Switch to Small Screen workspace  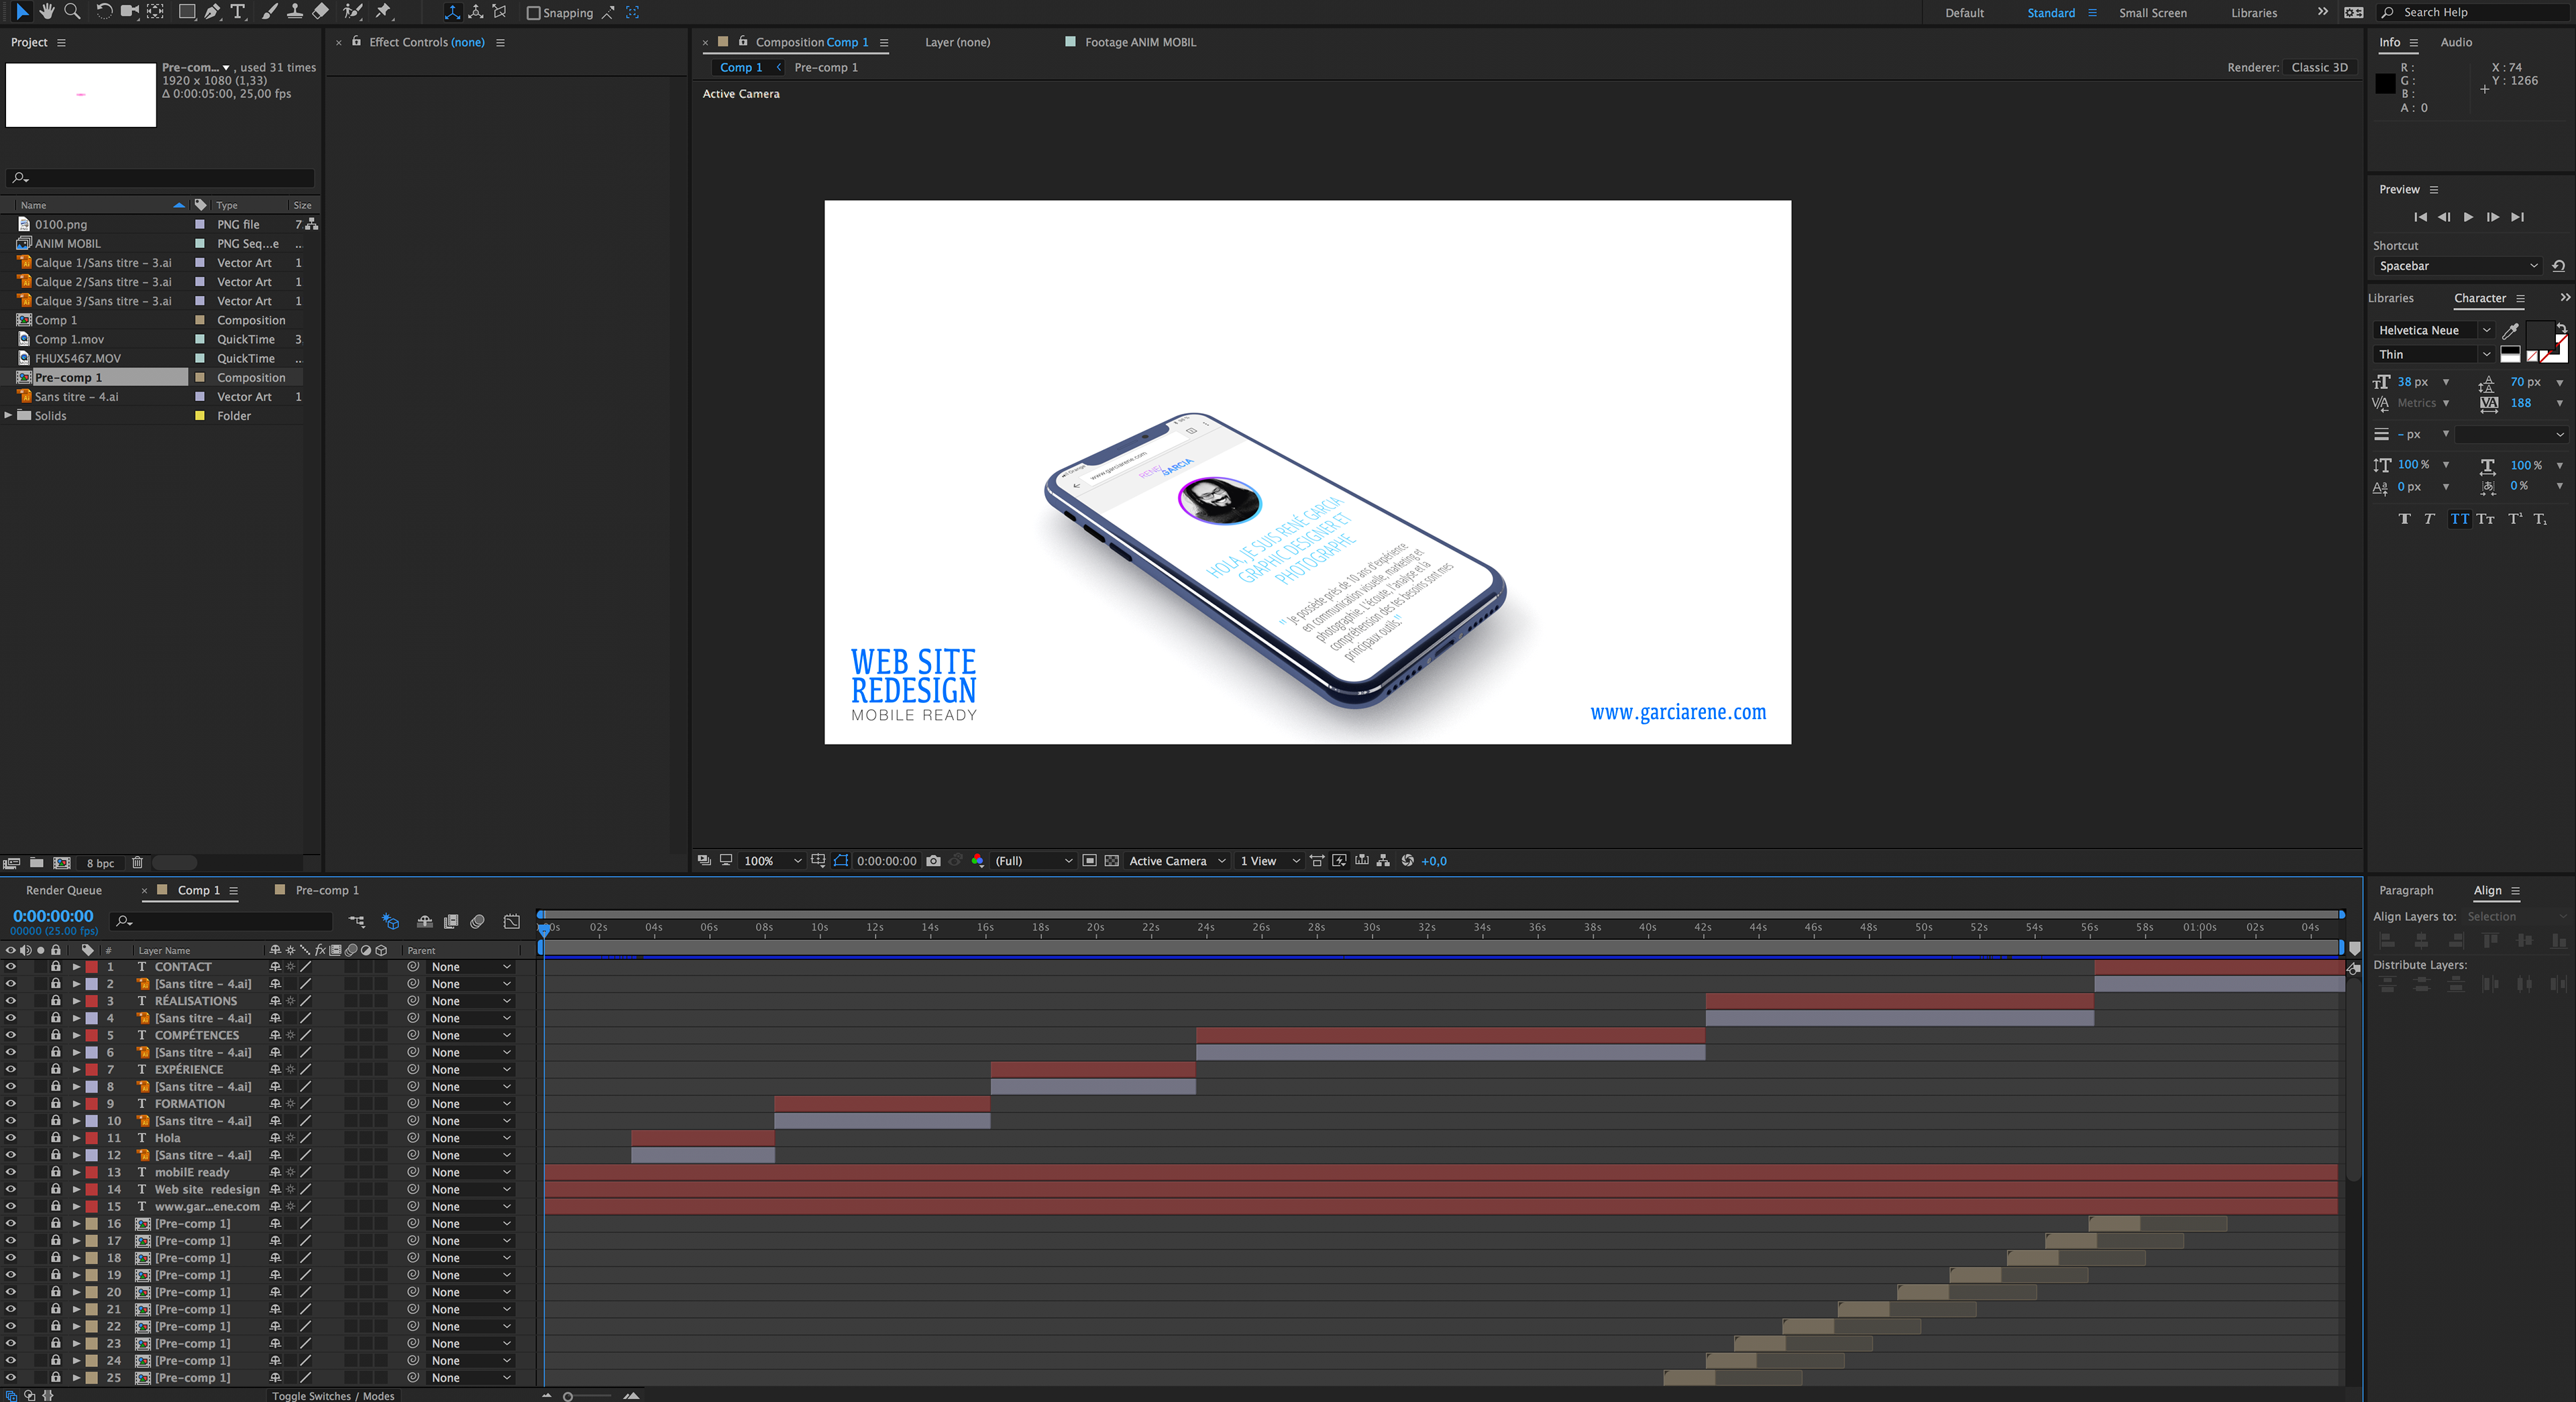[x=2152, y=13]
